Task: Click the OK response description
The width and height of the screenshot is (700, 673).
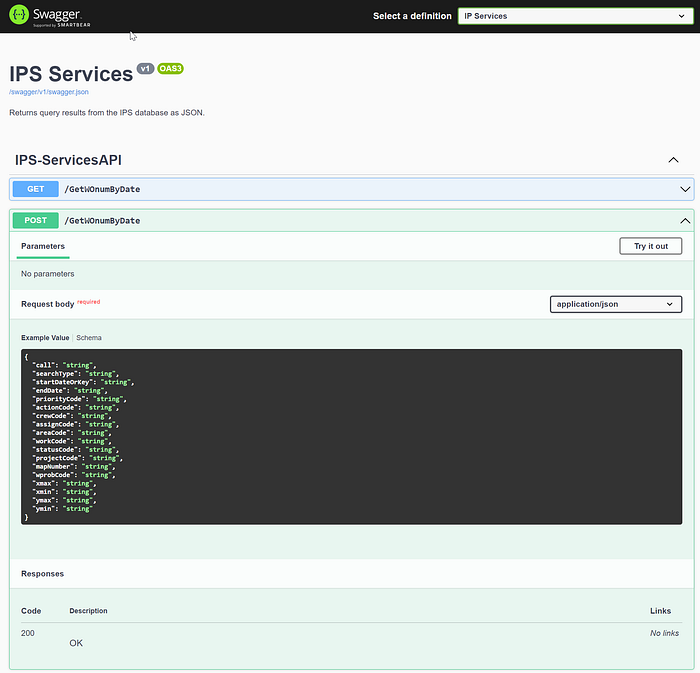Action: [x=76, y=643]
